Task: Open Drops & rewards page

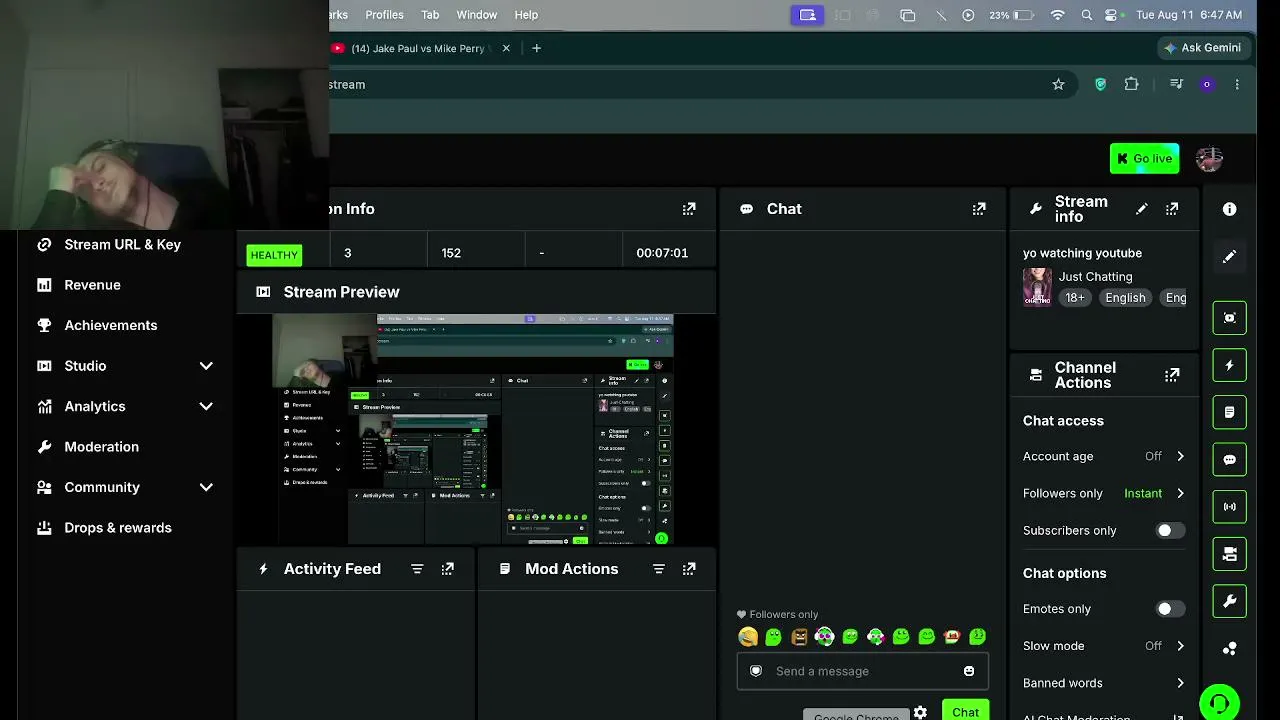Action: (x=117, y=528)
